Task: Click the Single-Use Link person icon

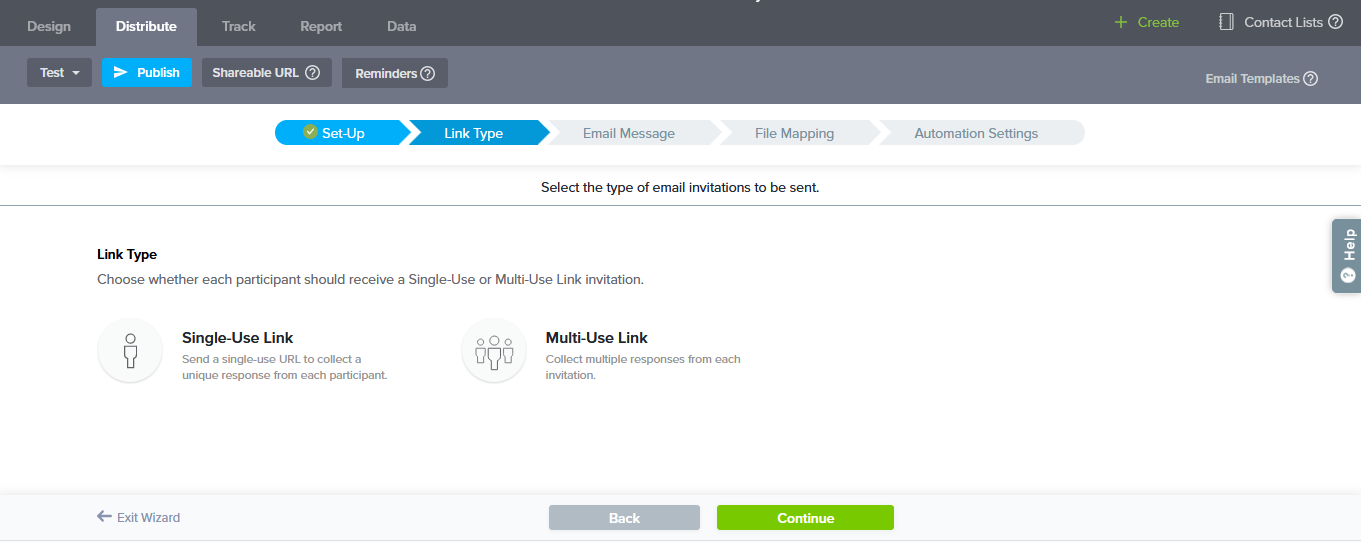Action: click(x=130, y=351)
